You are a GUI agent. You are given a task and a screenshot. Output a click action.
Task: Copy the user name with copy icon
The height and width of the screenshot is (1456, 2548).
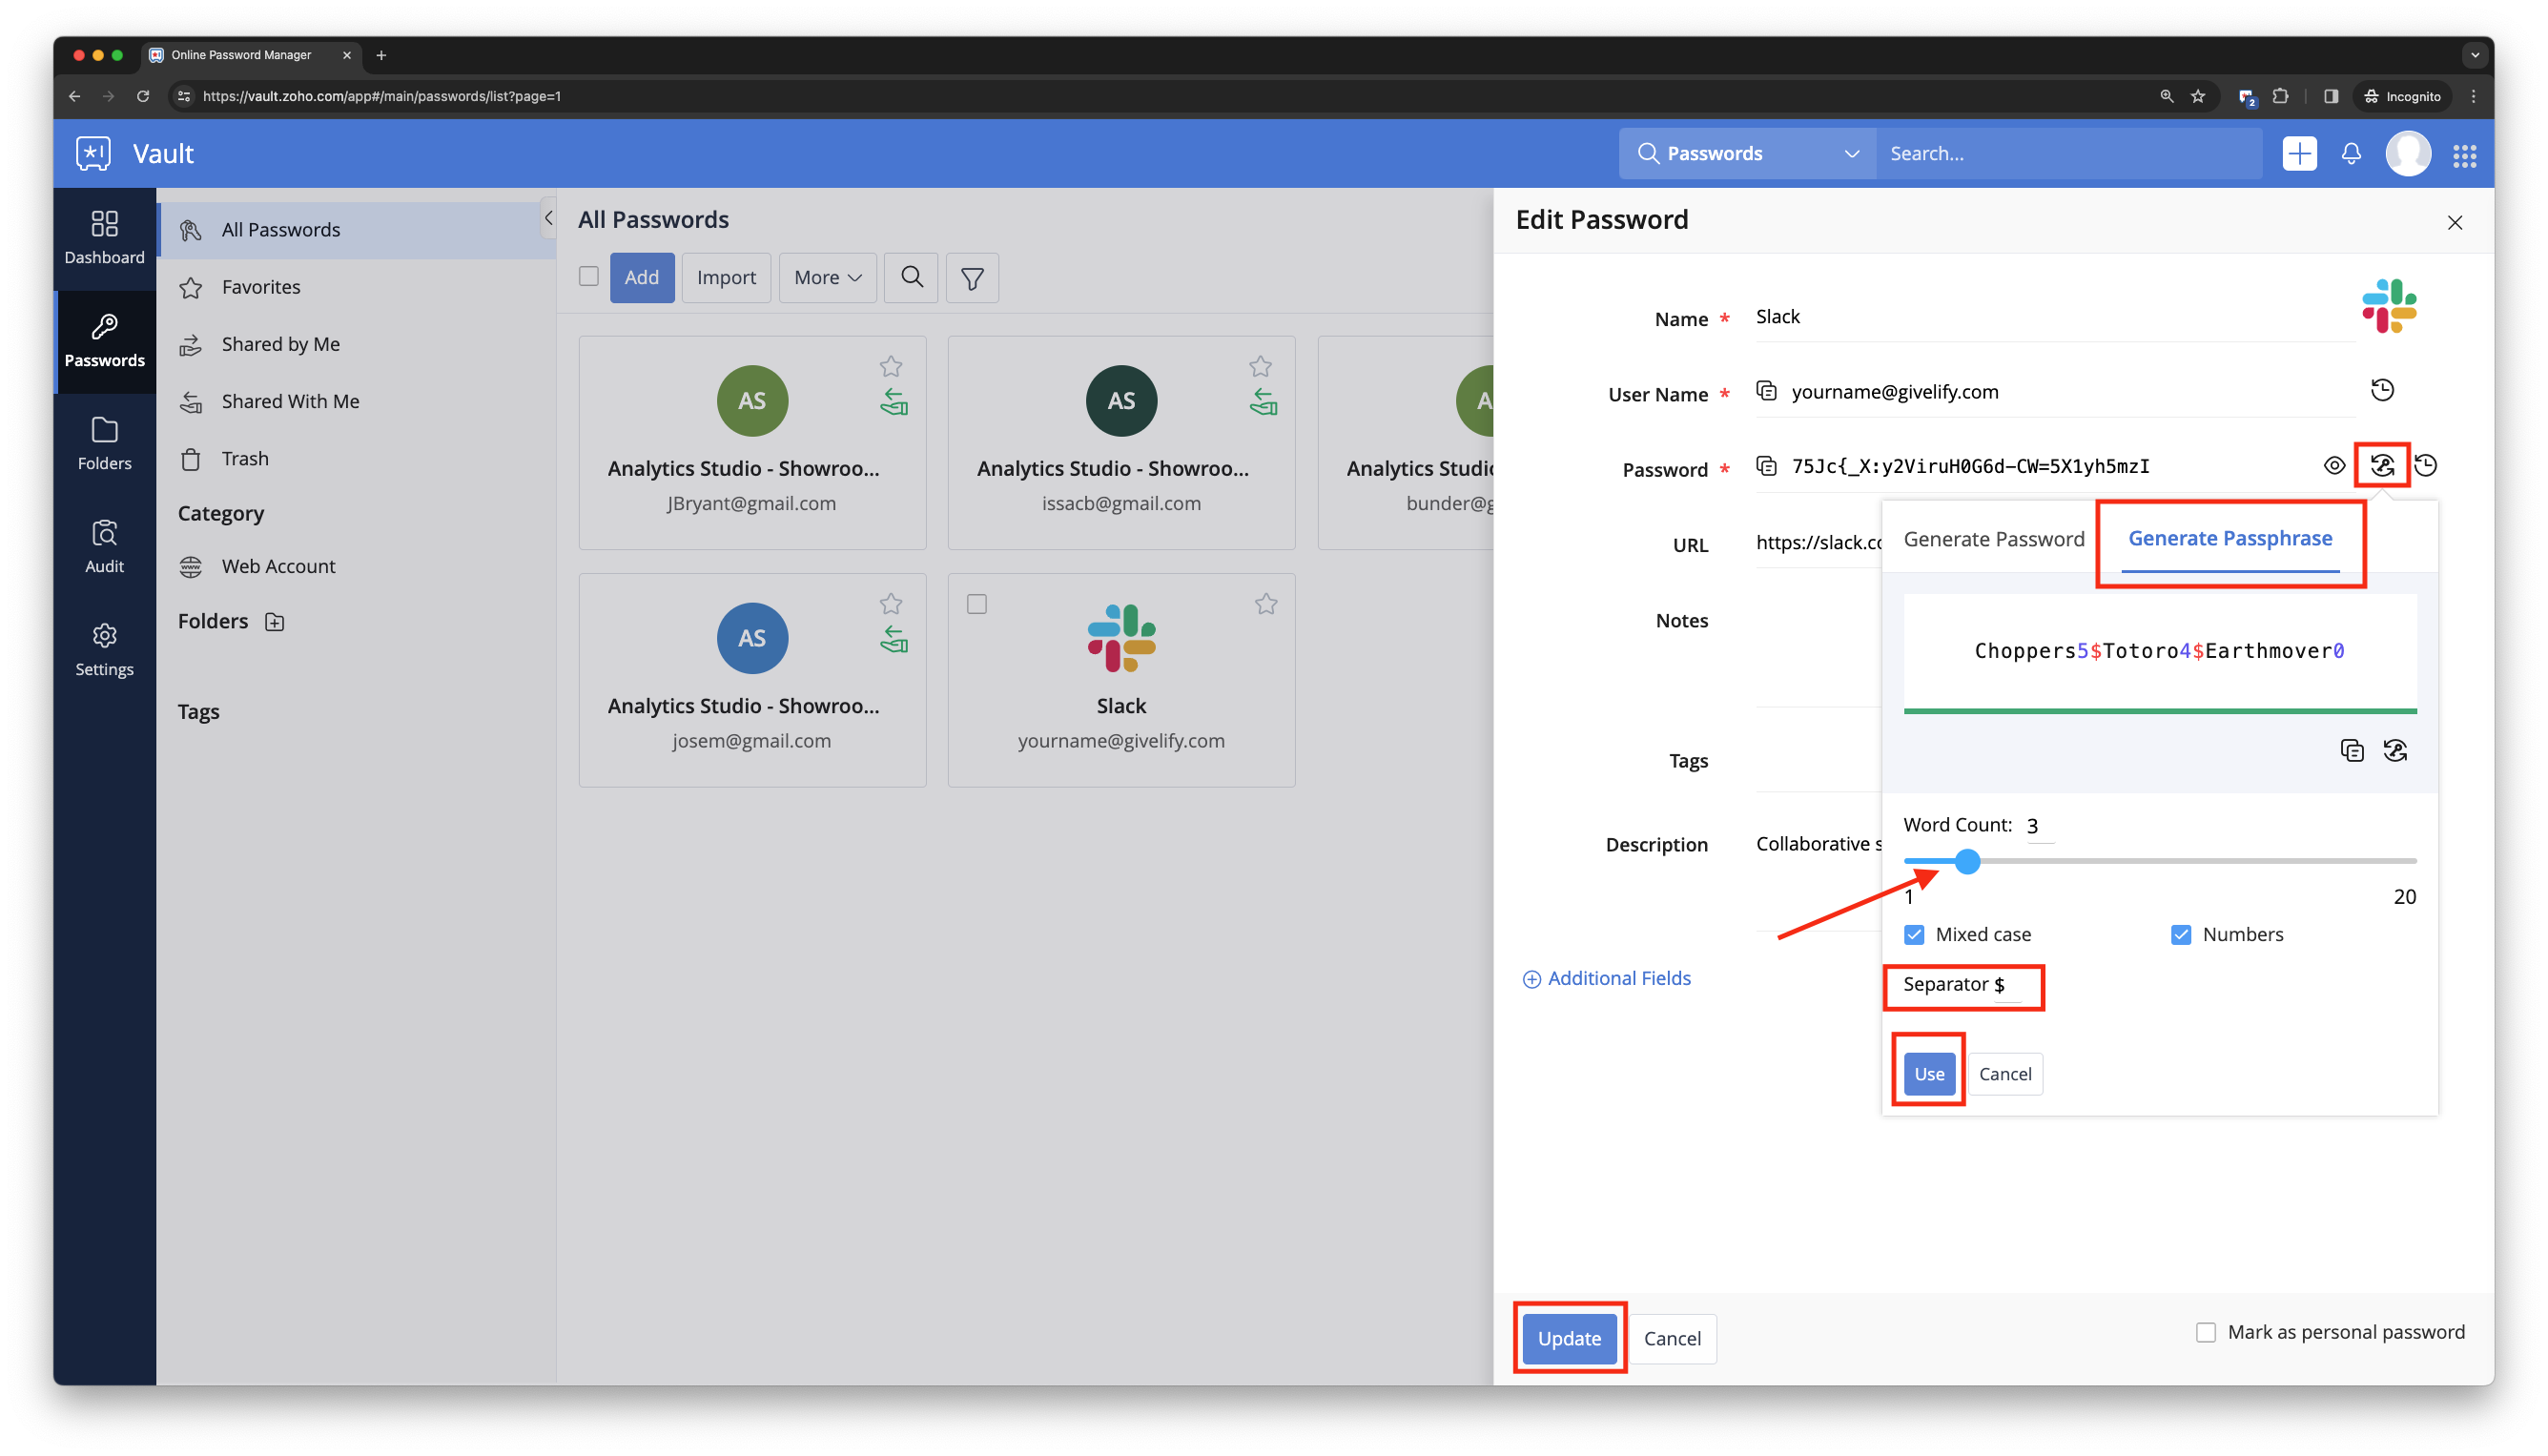pos(1766,391)
